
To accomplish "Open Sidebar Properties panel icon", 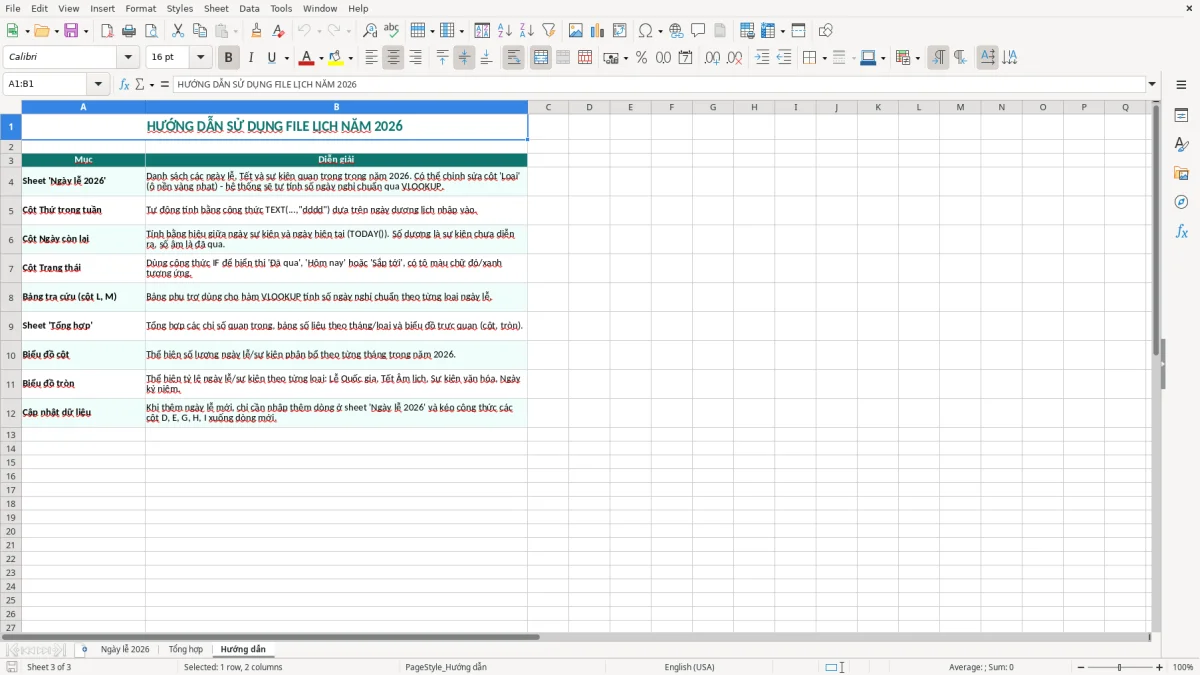I will click(x=1181, y=115).
